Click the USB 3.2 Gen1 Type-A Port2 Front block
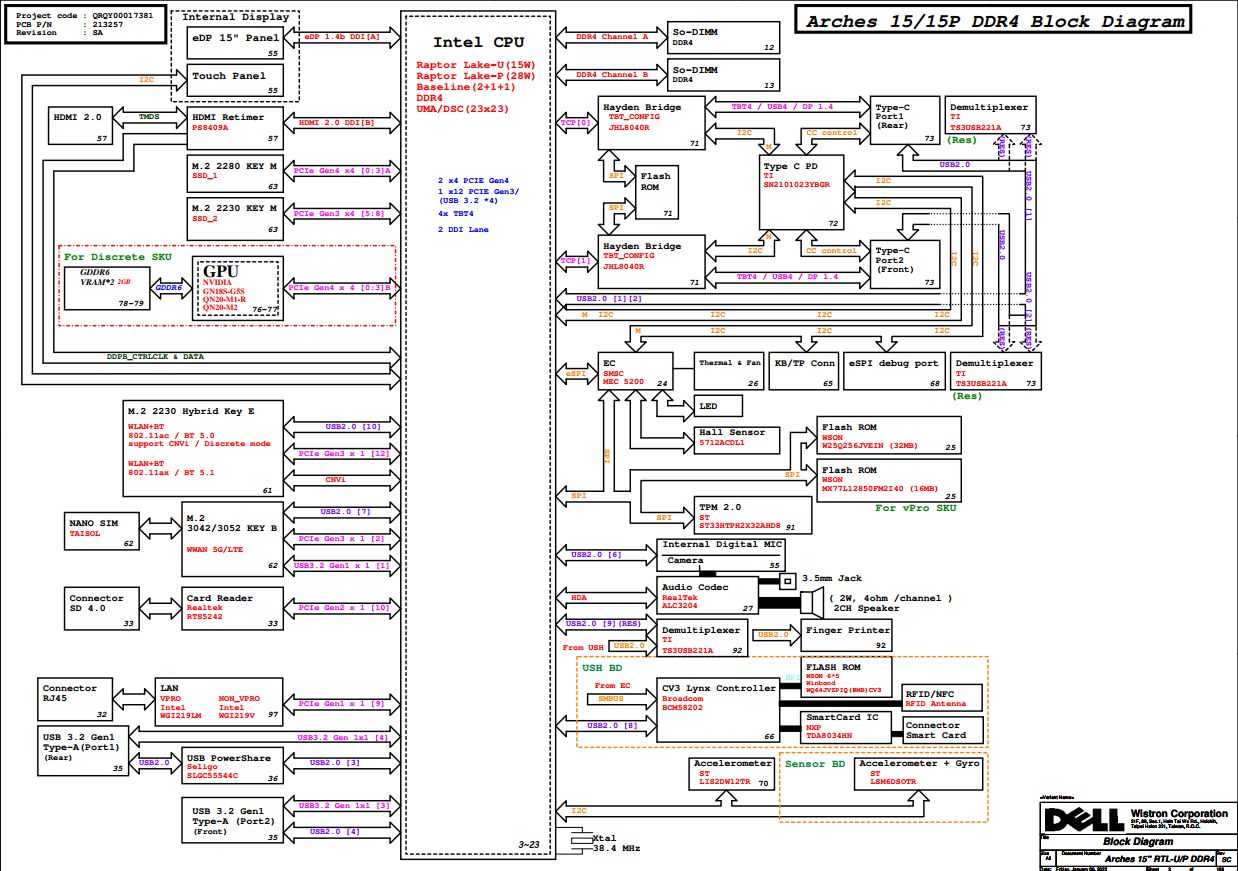 click(x=232, y=820)
